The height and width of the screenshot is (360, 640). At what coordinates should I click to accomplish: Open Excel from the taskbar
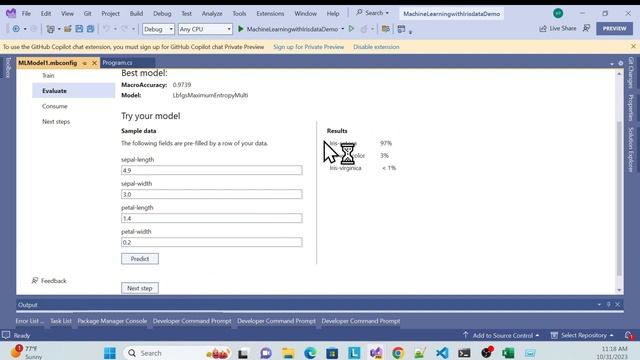point(508,353)
